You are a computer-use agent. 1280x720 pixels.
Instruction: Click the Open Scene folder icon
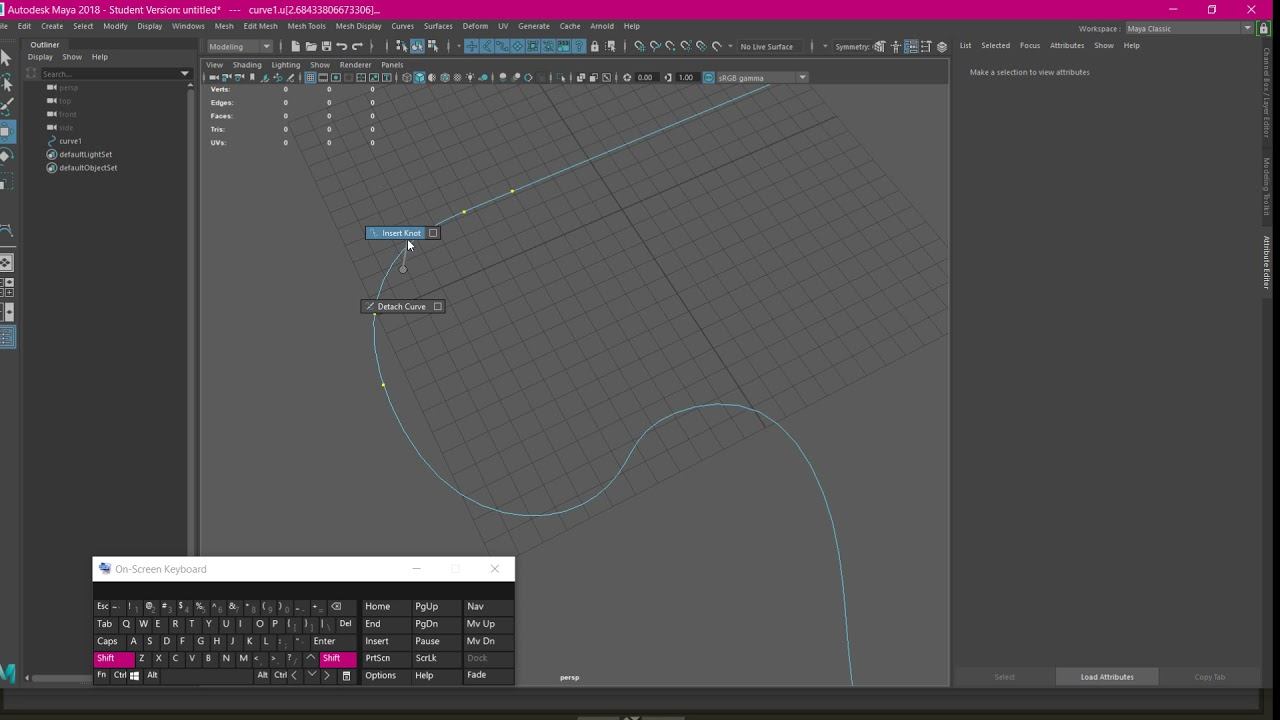tap(311, 46)
